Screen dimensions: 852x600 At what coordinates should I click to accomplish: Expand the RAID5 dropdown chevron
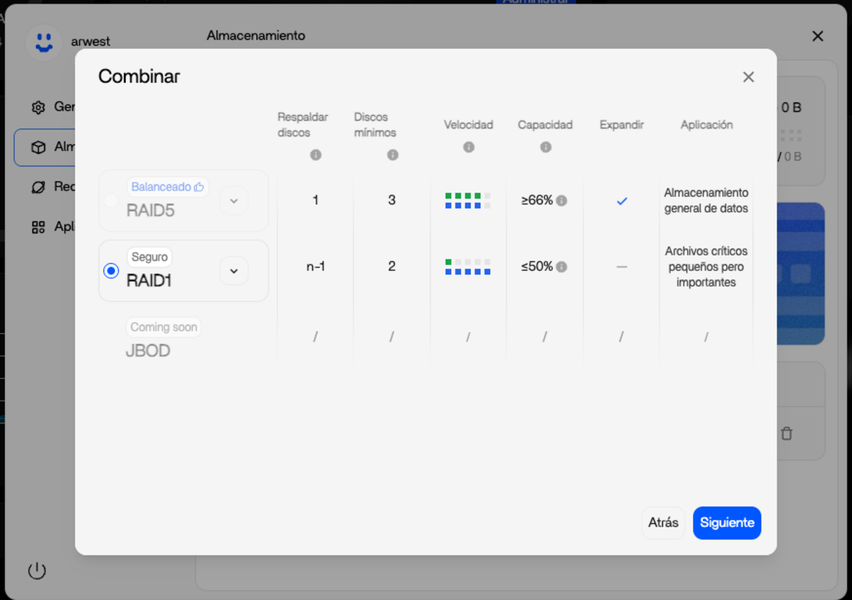[x=233, y=201]
